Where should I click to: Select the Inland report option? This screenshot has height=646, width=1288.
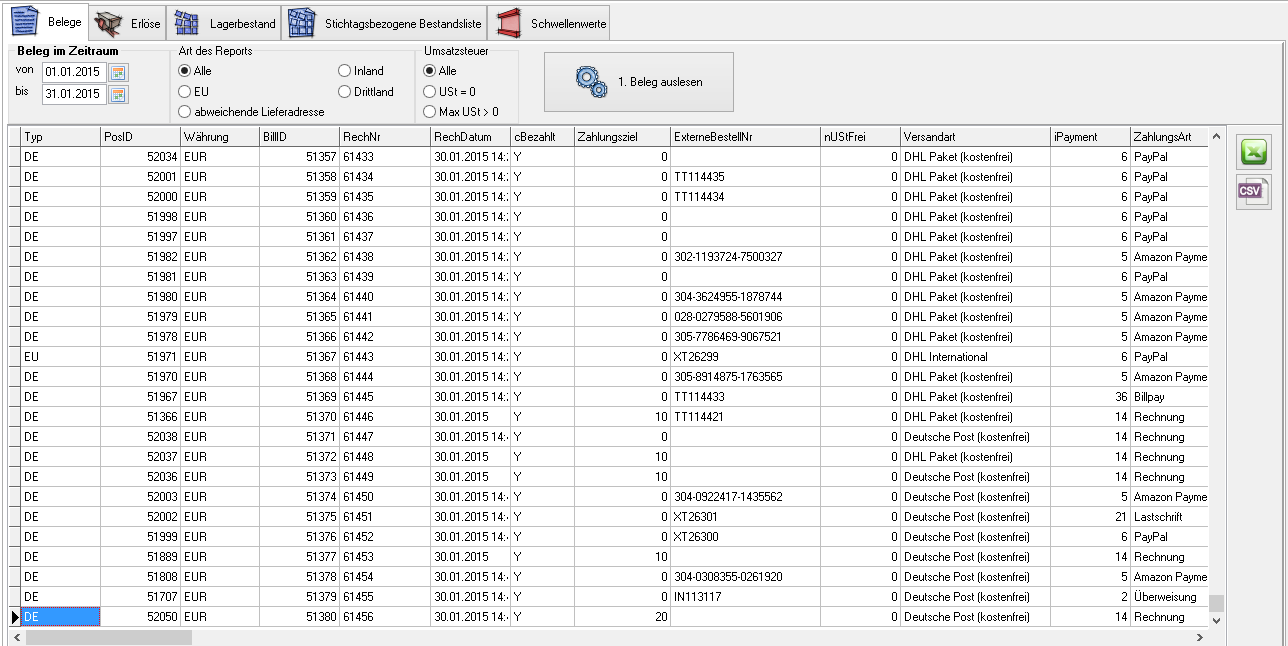coord(345,71)
